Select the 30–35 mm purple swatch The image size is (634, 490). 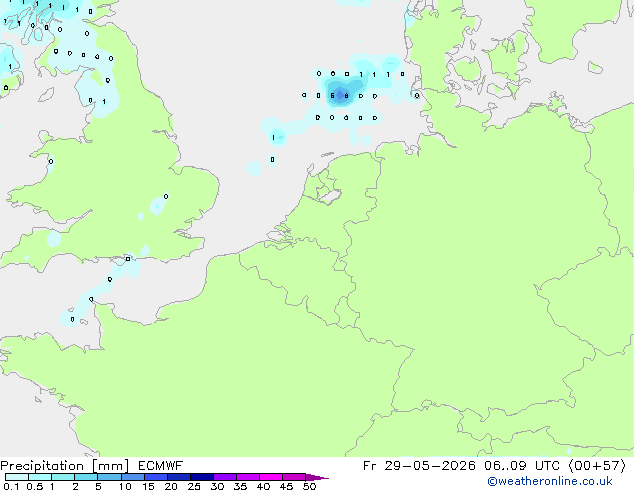pos(224,477)
